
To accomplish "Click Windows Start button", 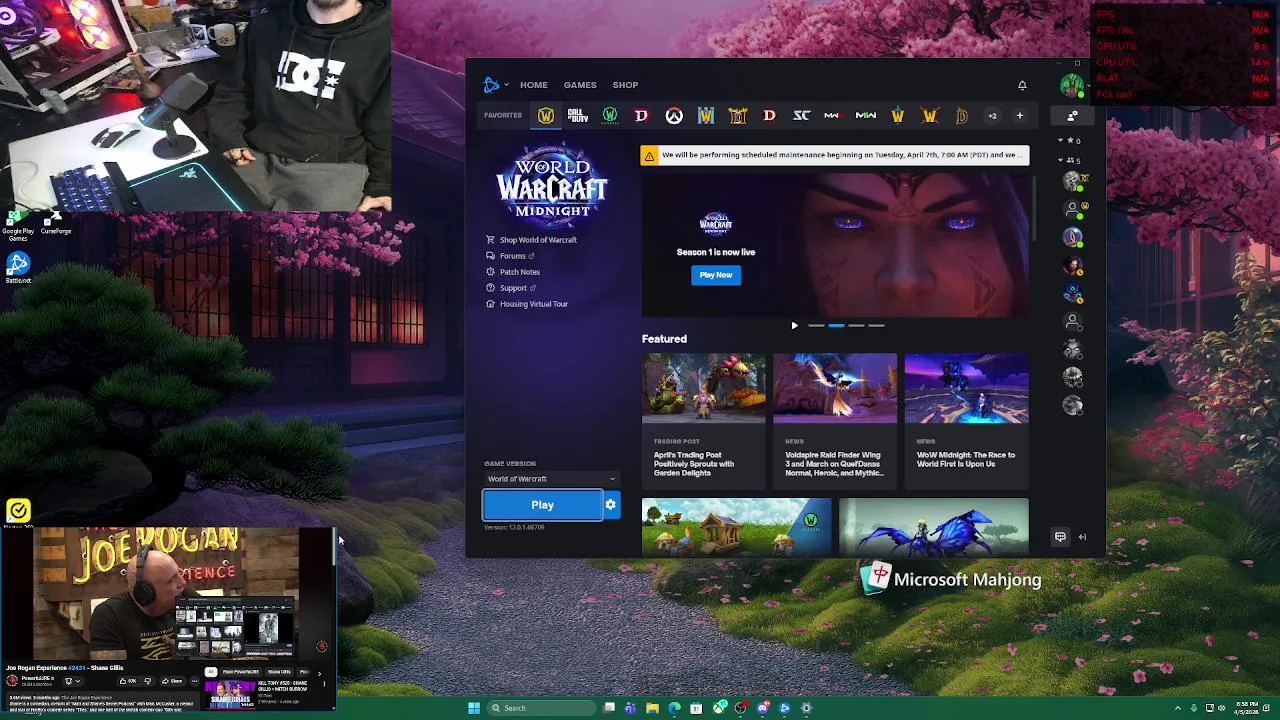I will click(x=474, y=708).
